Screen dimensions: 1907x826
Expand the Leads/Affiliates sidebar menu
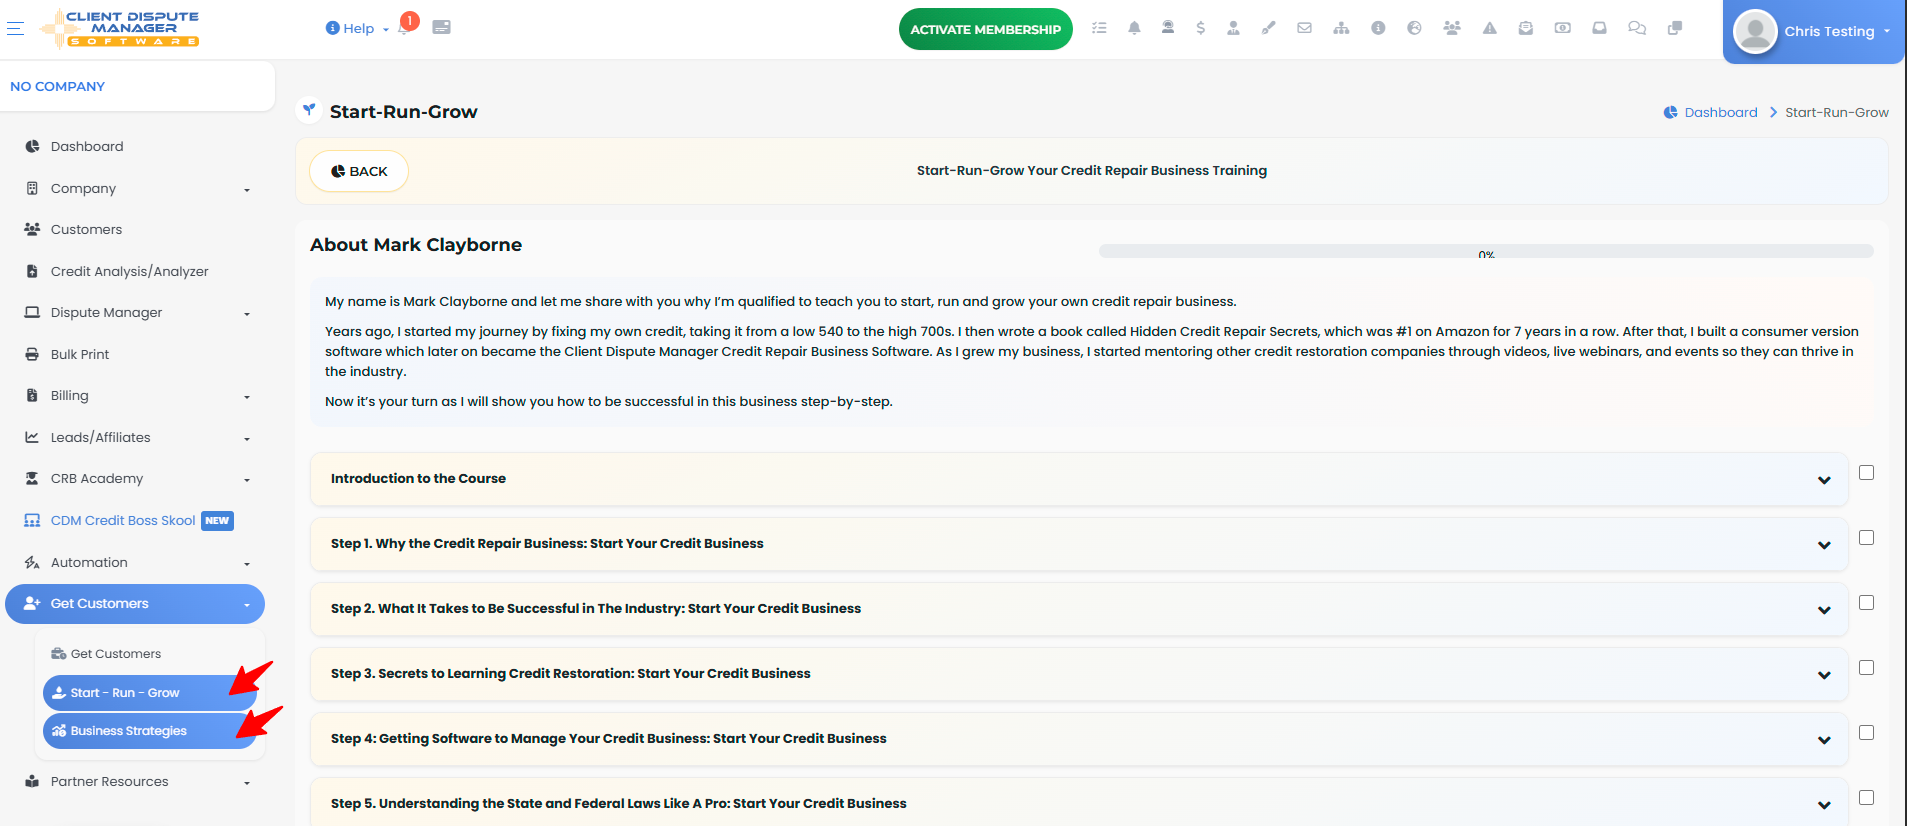click(x=137, y=437)
